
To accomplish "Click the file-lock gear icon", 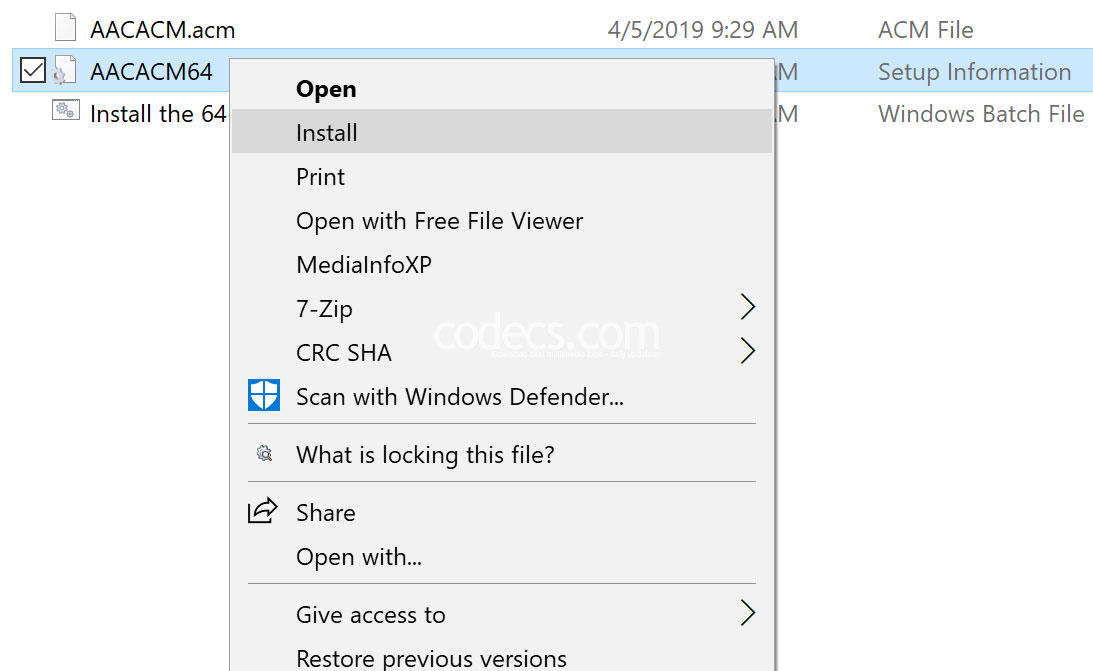I will (264, 454).
